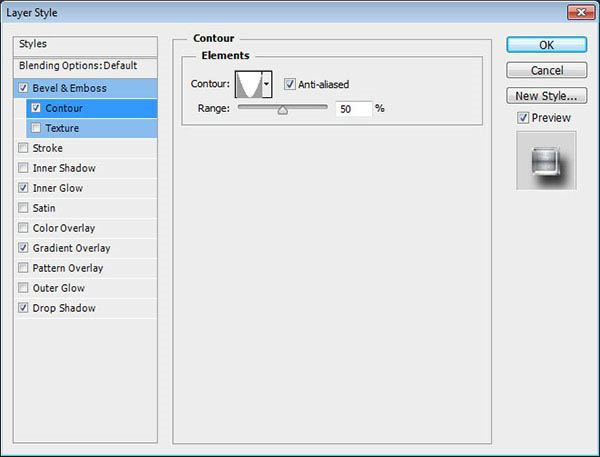Enable the Outer Glow checkbox

(23, 288)
